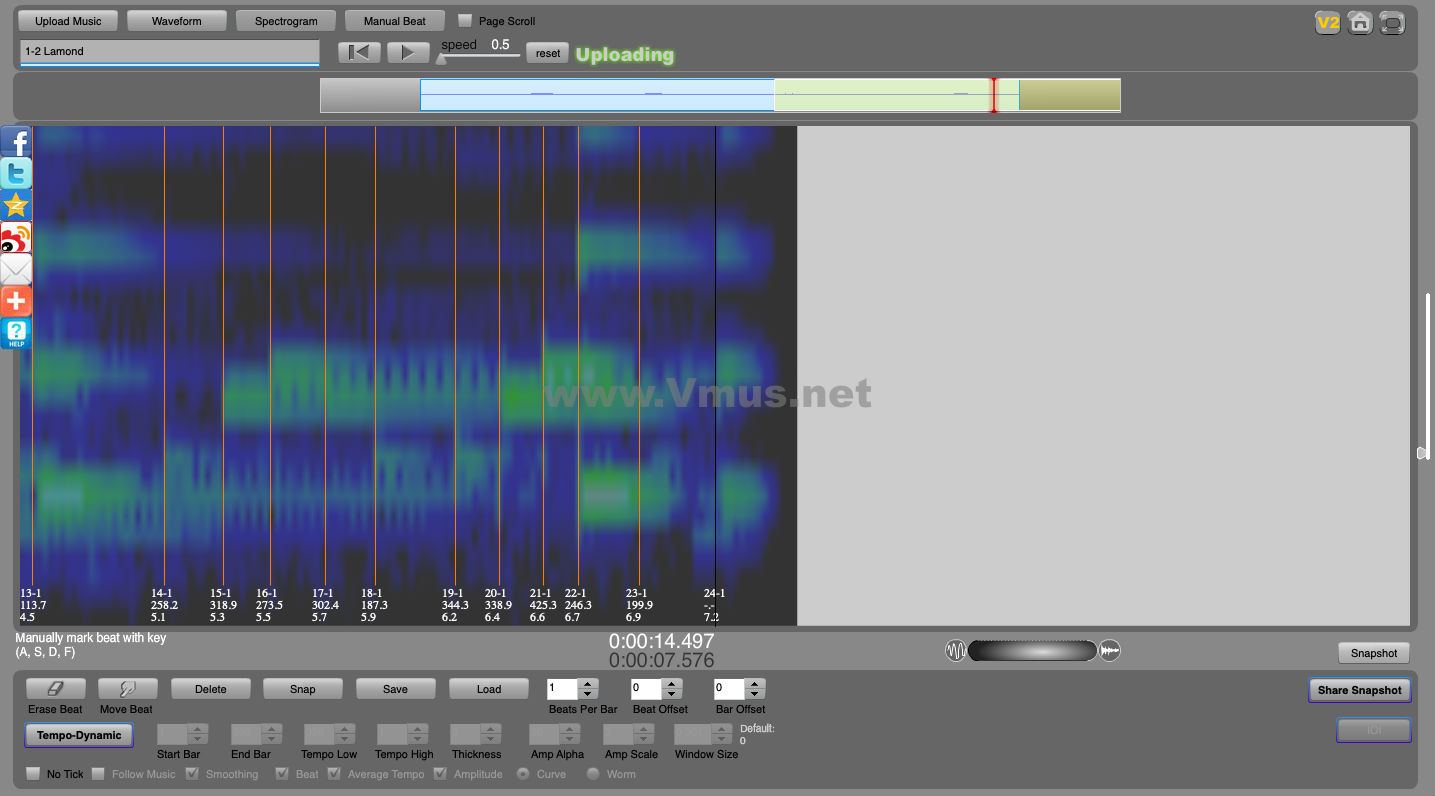Go to the home page icon
The image size is (1435, 796).
1359,22
